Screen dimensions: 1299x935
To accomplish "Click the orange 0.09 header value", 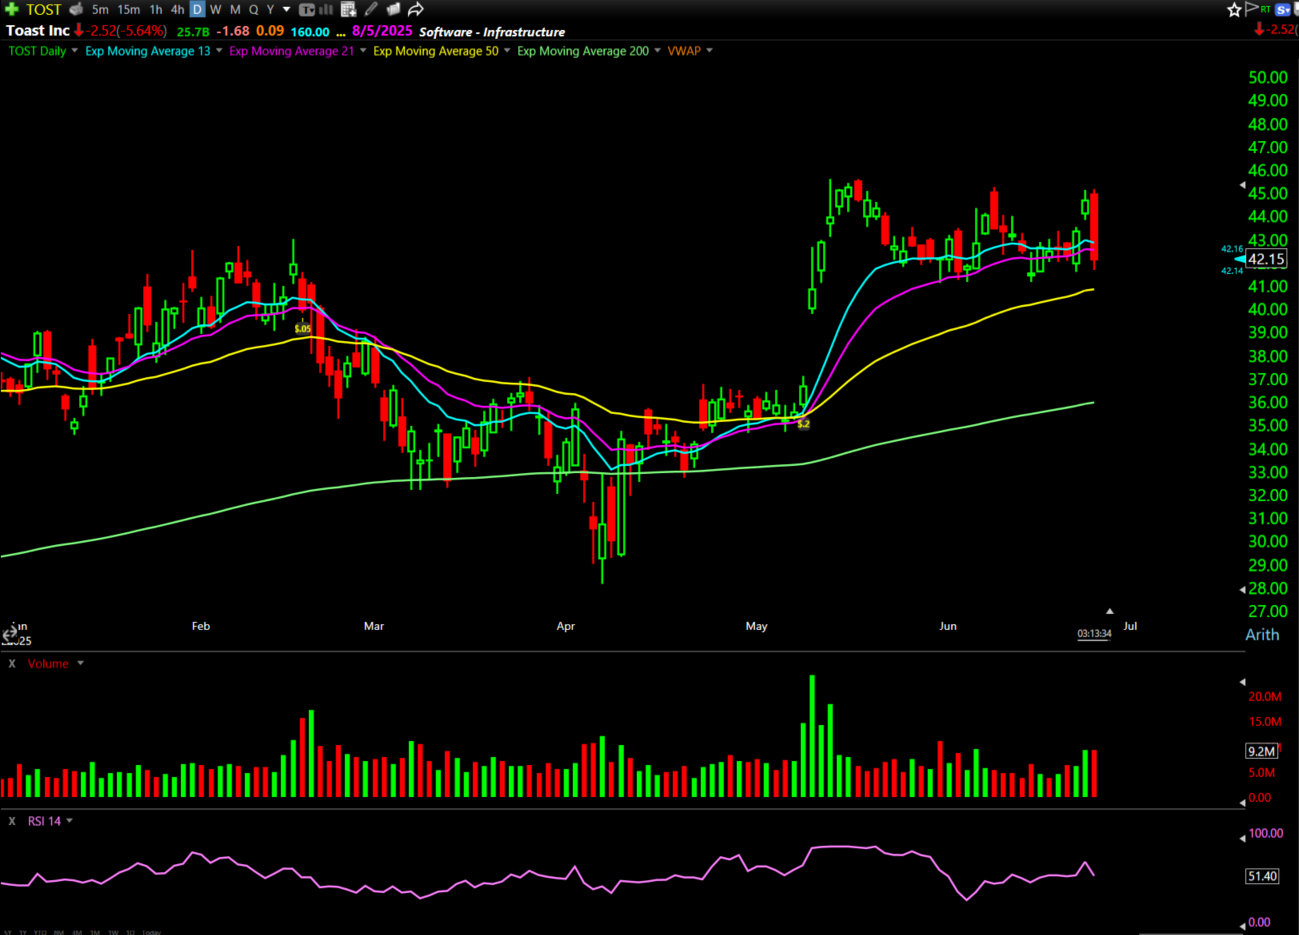I will point(270,32).
